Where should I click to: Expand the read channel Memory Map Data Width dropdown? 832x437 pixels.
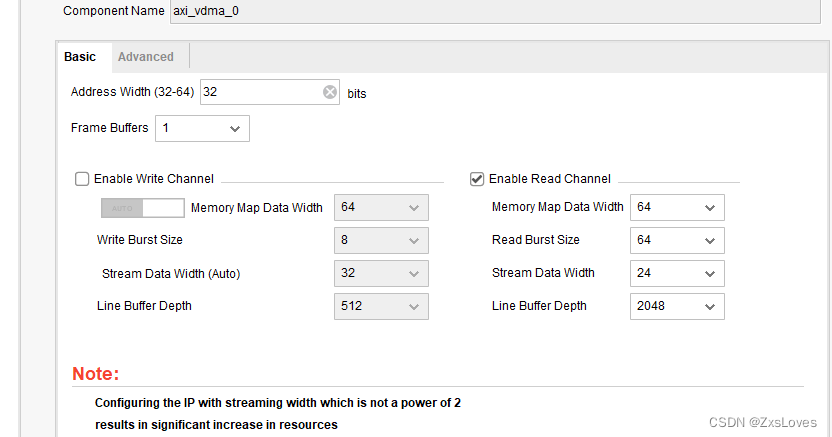point(677,207)
